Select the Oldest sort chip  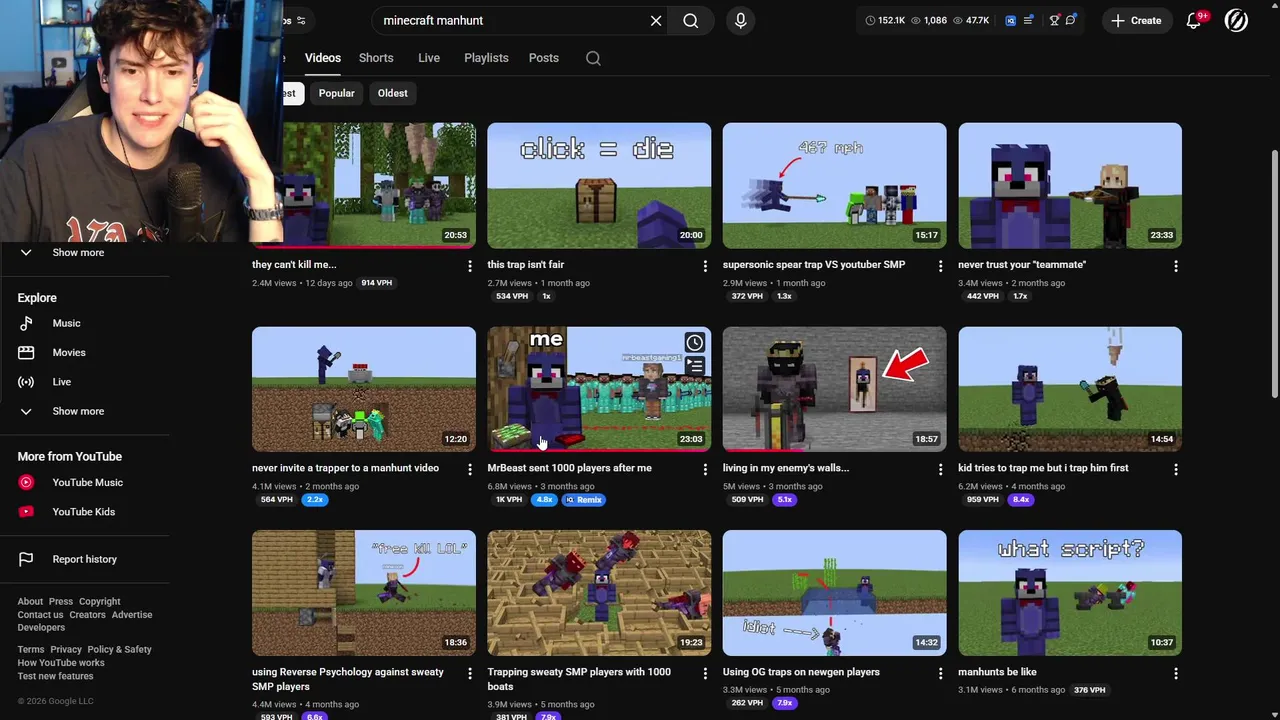tap(392, 93)
